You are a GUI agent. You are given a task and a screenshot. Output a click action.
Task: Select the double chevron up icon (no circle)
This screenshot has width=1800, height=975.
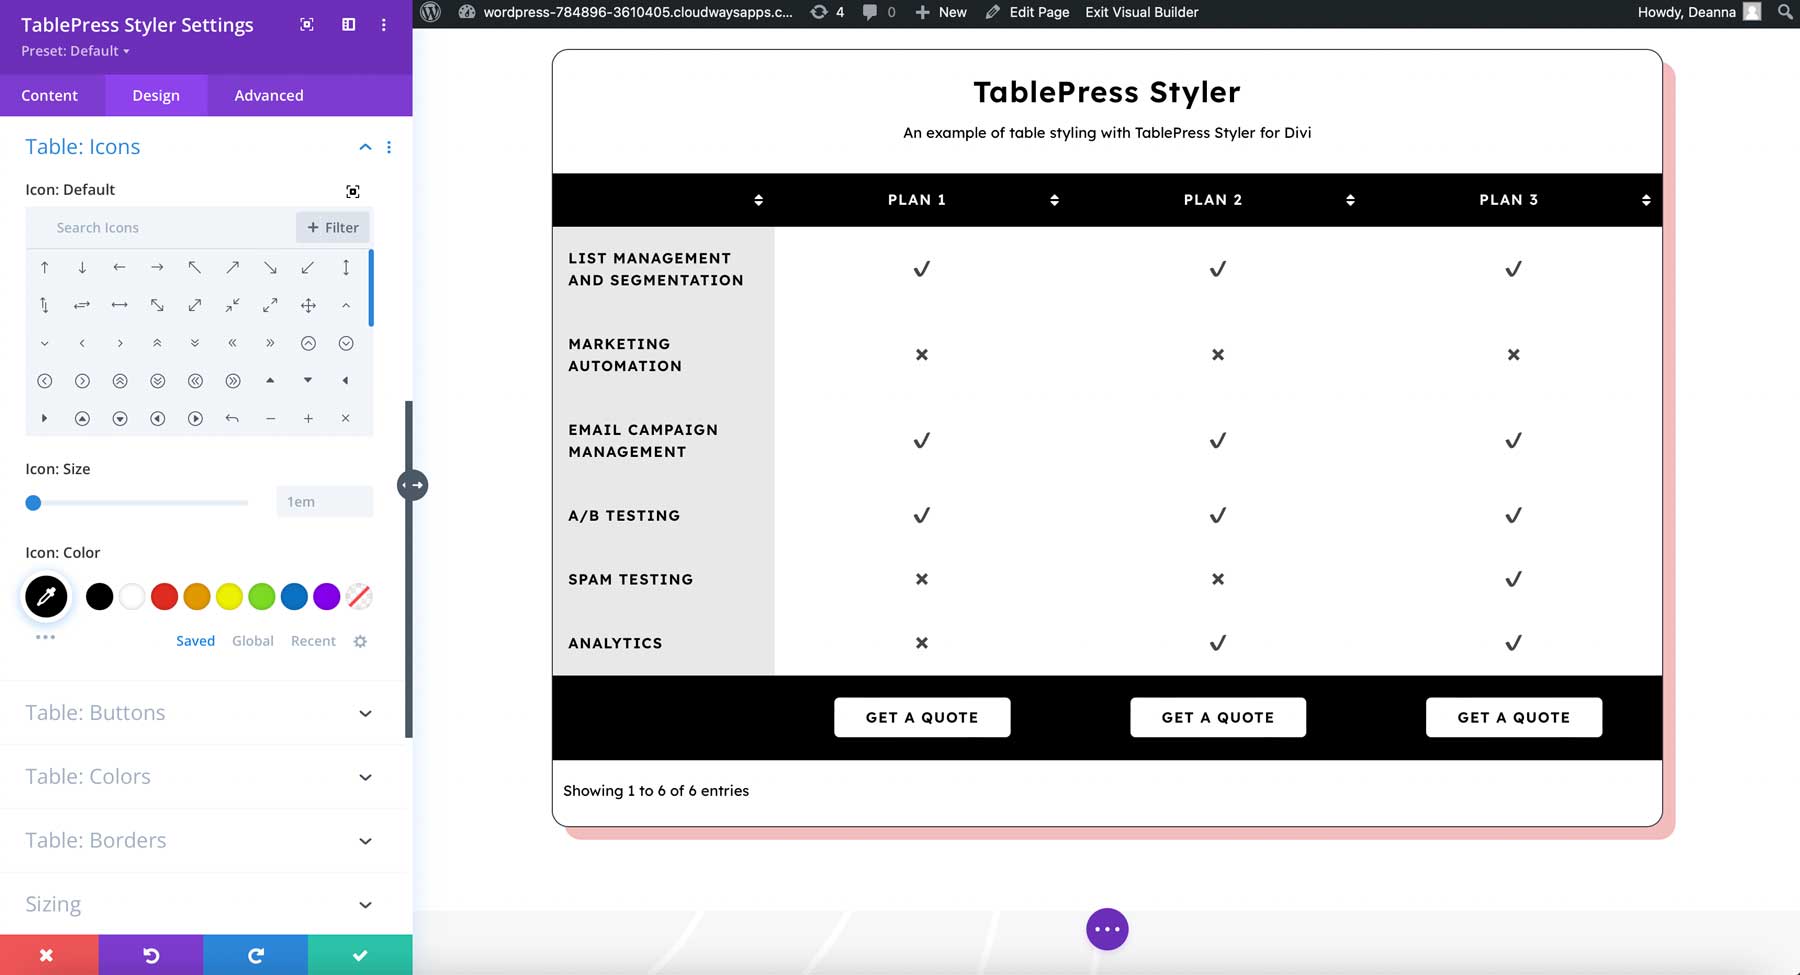click(157, 343)
